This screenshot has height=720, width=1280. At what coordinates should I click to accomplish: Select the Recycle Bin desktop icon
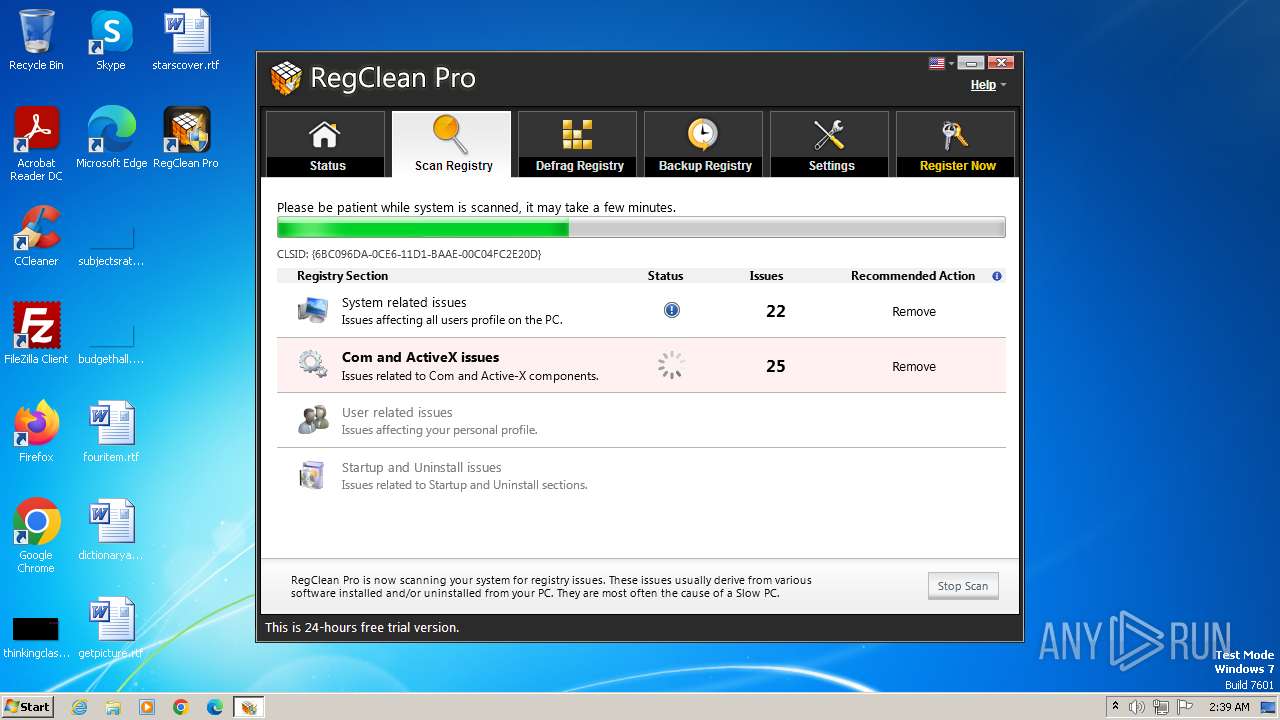[x=36, y=40]
